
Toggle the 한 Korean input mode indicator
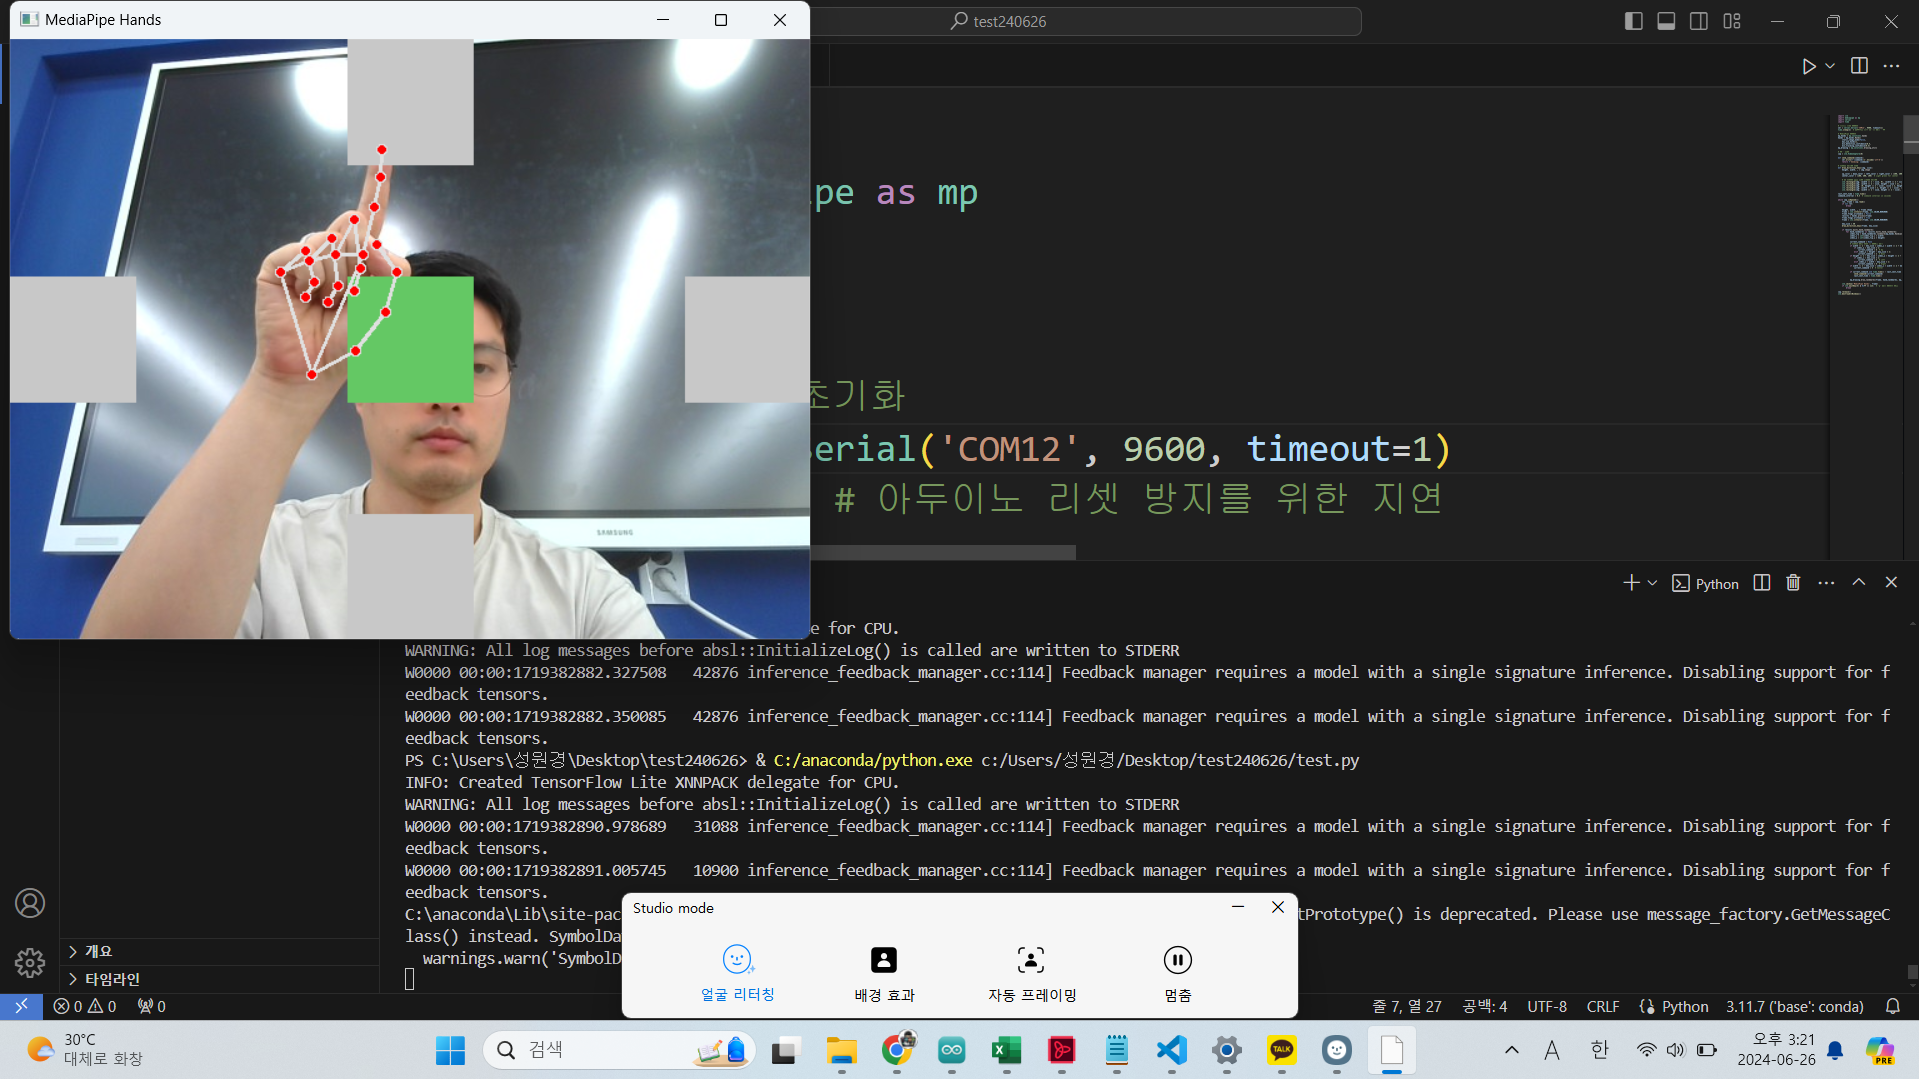pyautogui.click(x=1600, y=1050)
